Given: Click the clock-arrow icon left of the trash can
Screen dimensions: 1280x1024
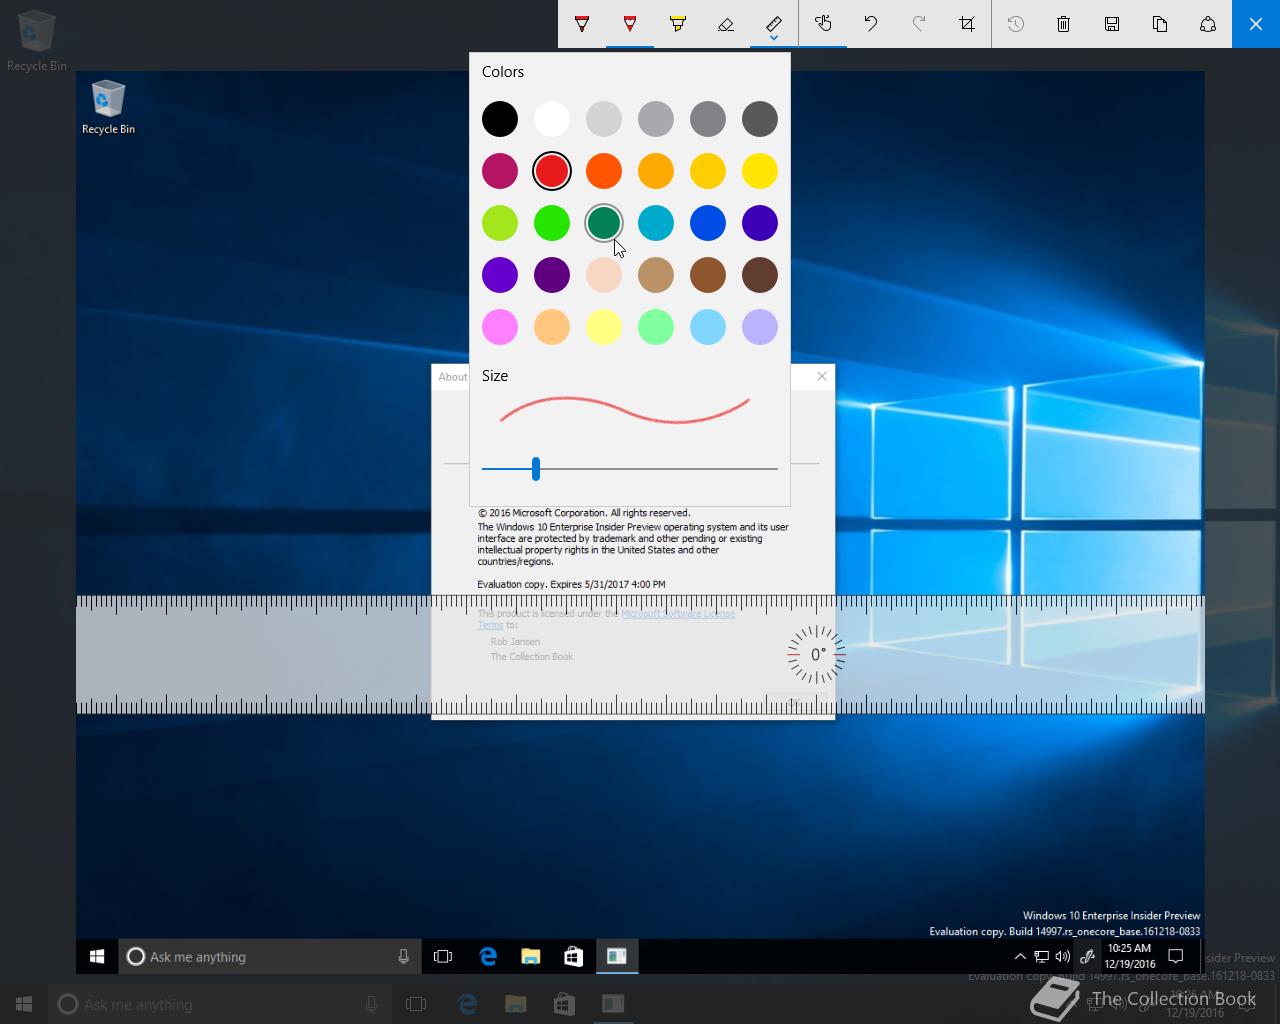Looking at the screenshot, I should pyautogui.click(x=1016, y=24).
